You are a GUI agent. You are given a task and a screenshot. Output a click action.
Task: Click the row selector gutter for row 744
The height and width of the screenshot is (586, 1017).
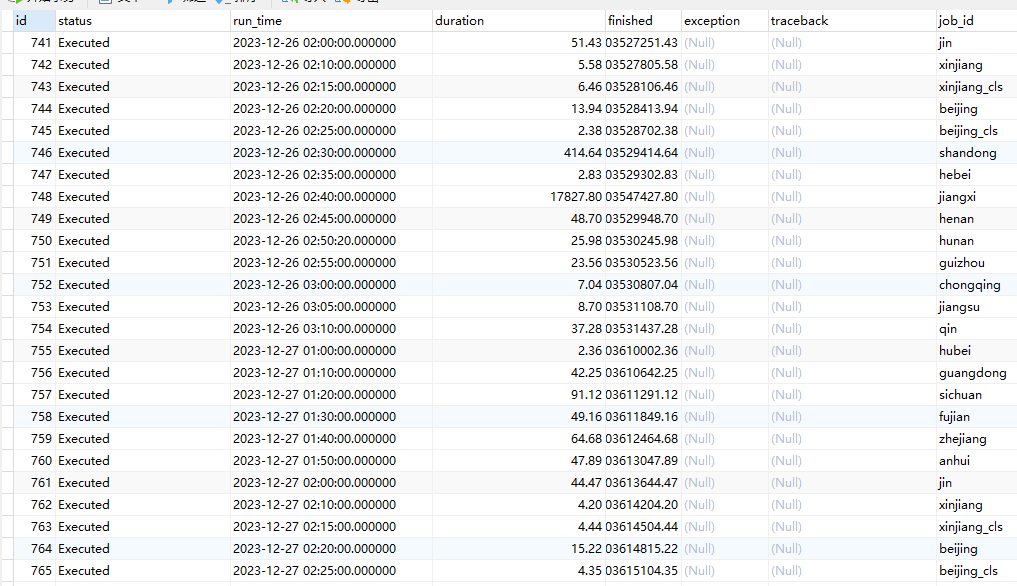coord(6,109)
